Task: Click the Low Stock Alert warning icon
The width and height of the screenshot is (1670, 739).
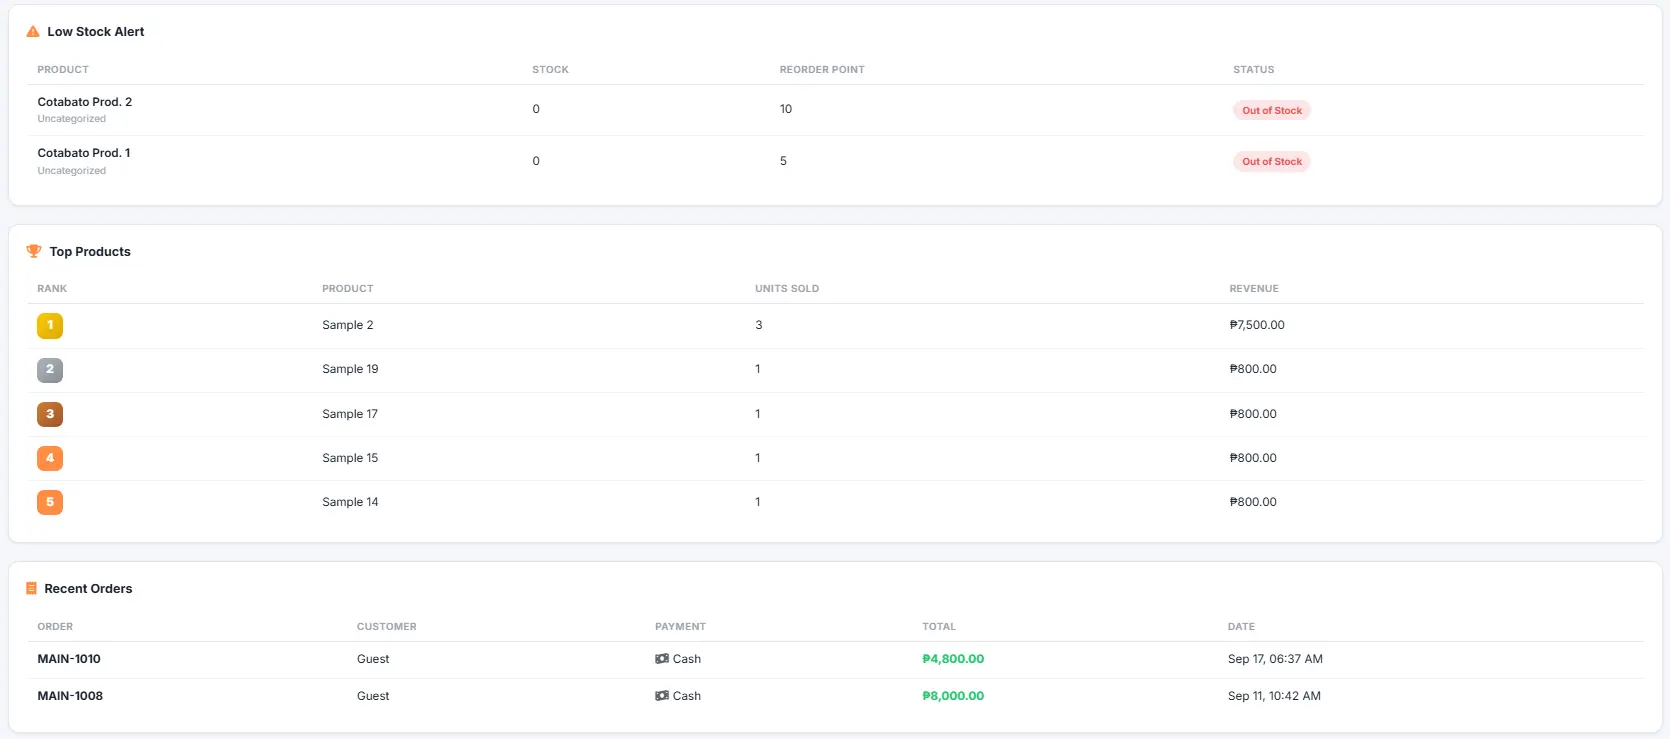Action: pyautogui.click(x=33, y=32)
